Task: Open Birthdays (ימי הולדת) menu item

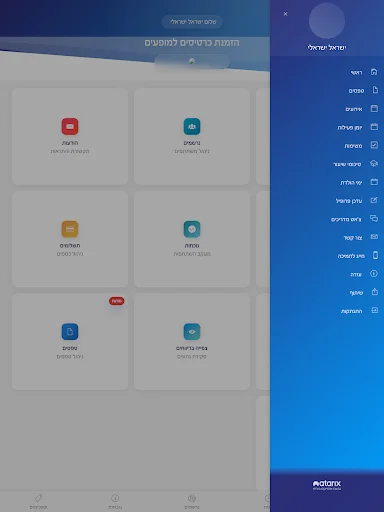Action: pyautogui.click(x=359, y=182)
